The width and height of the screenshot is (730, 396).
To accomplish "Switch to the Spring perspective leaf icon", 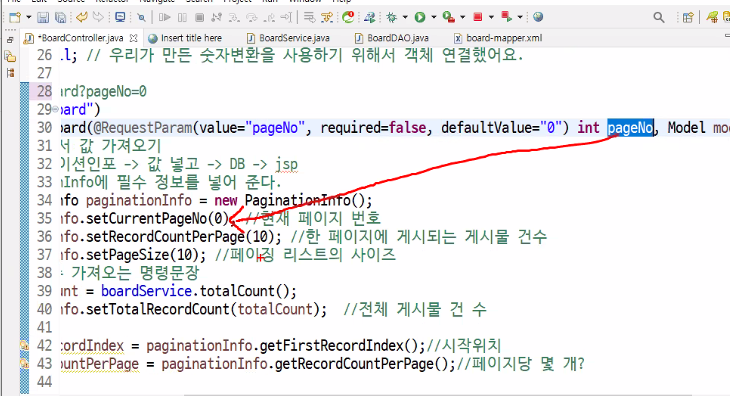I will pos(712,18).
